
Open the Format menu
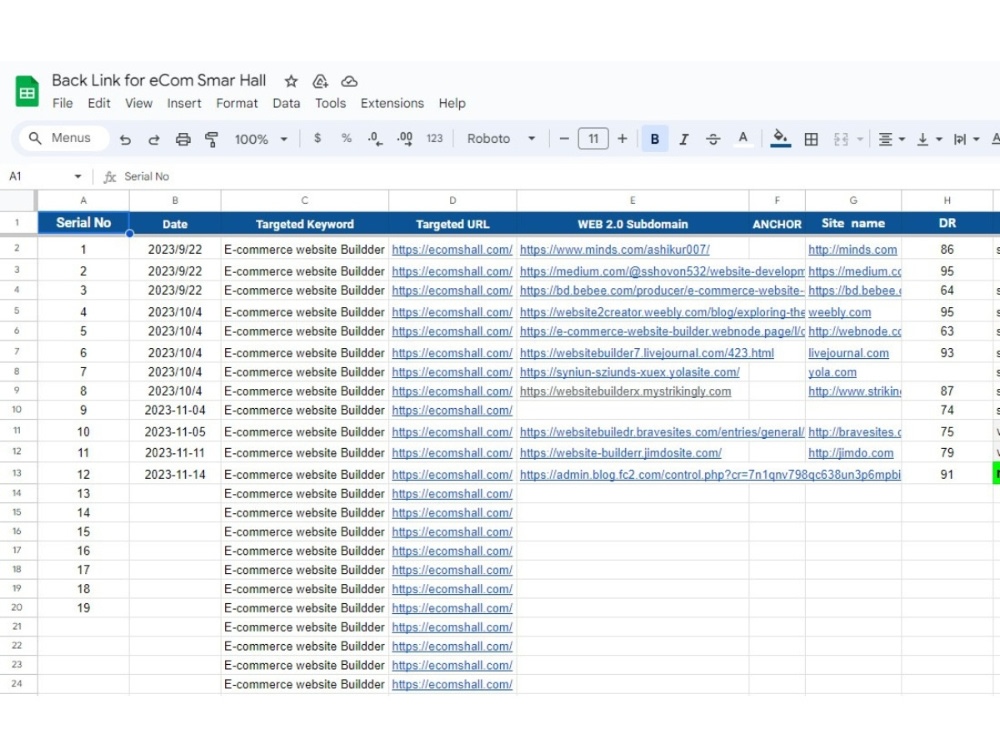(237, 103)
